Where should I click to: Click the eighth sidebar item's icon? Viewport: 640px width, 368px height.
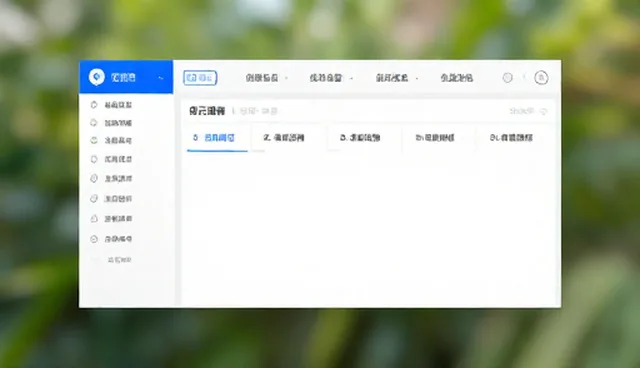coord(94,239)
